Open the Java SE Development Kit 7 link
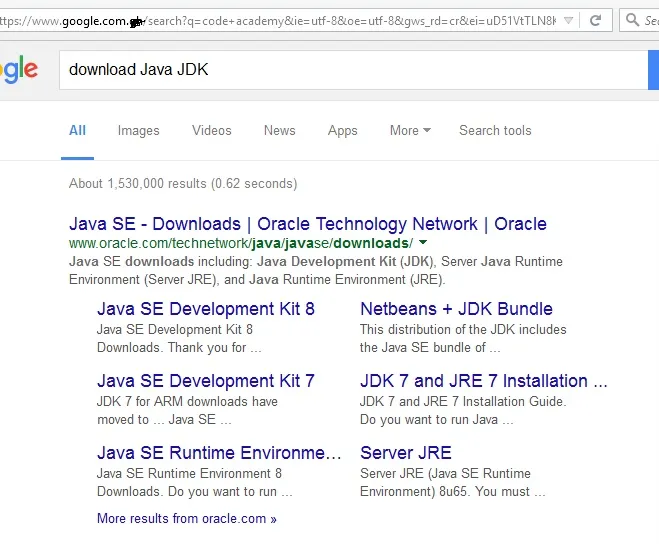The width and height of the screenshot is (659, 544). tap(206, 381)
